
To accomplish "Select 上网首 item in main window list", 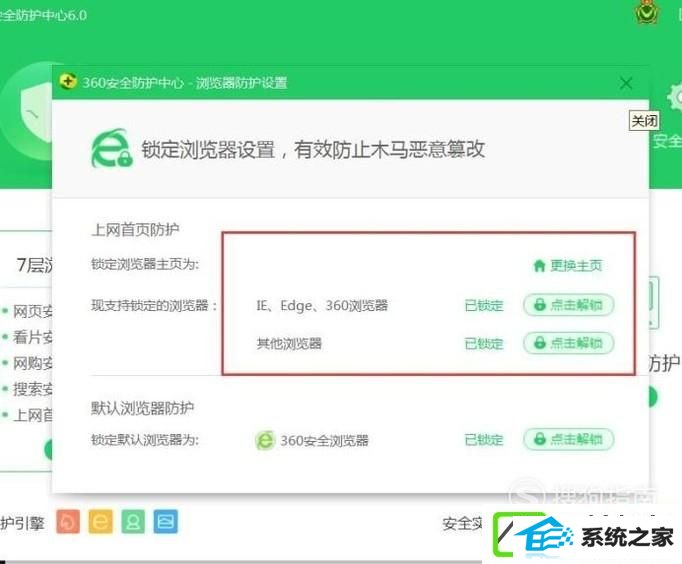I will coord(33,415).
